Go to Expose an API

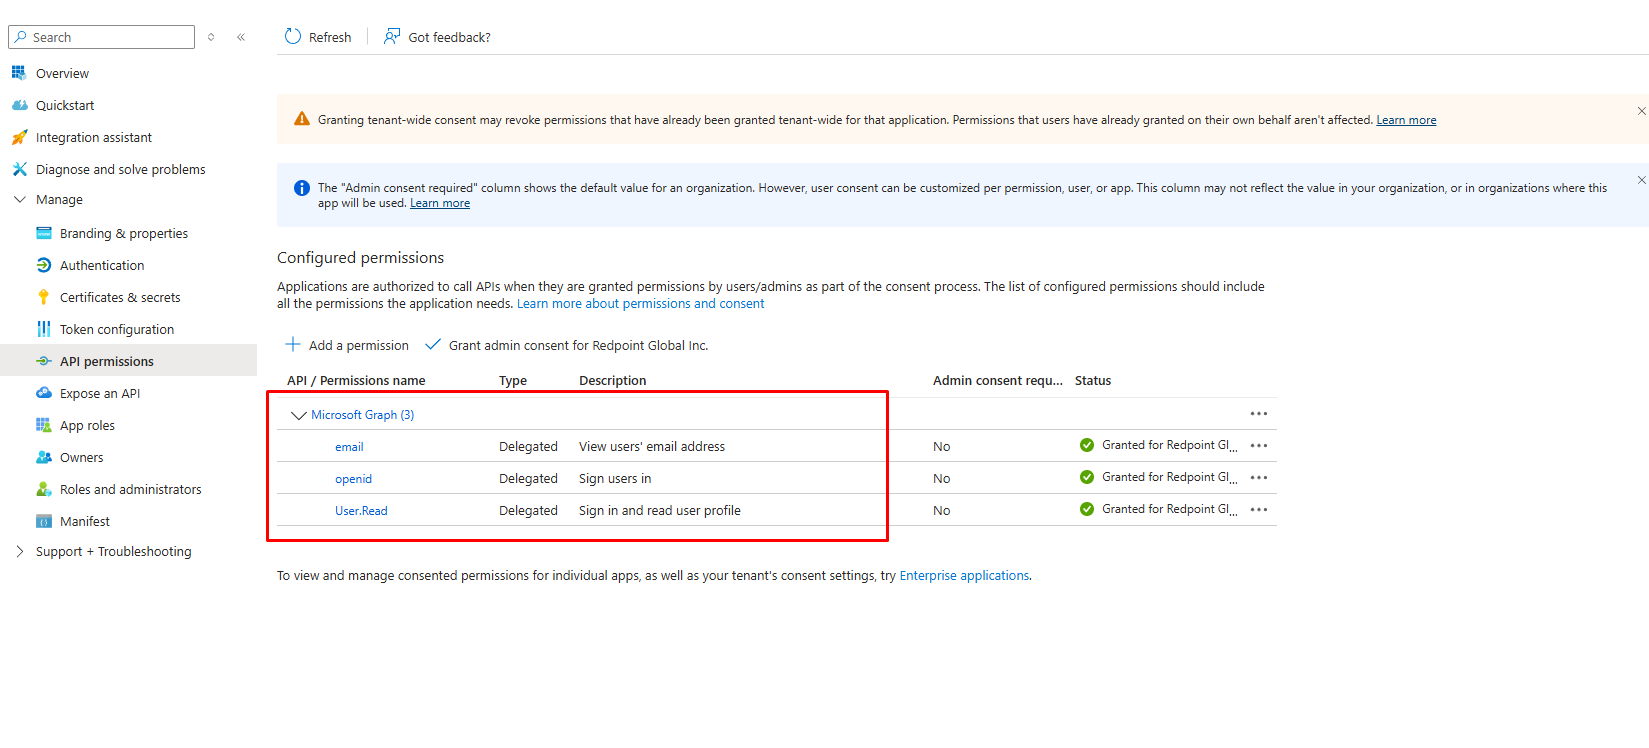pyautogui.click(x=99, y=393)
